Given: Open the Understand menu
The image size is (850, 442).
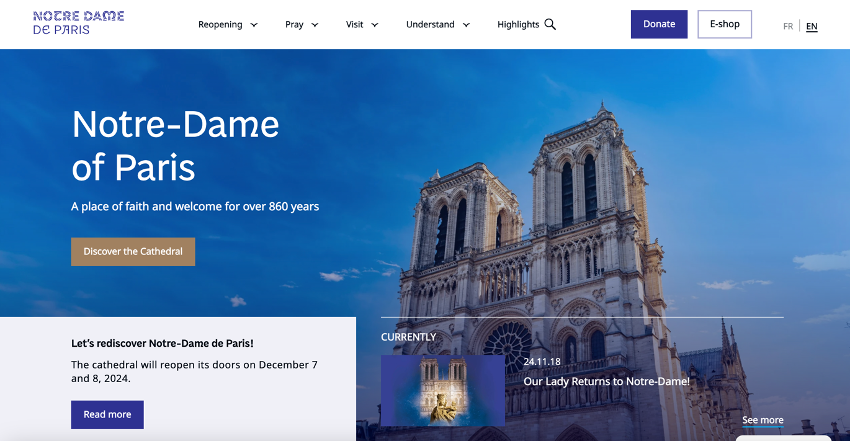Looking at the screenshot, I should click(430, 24).
